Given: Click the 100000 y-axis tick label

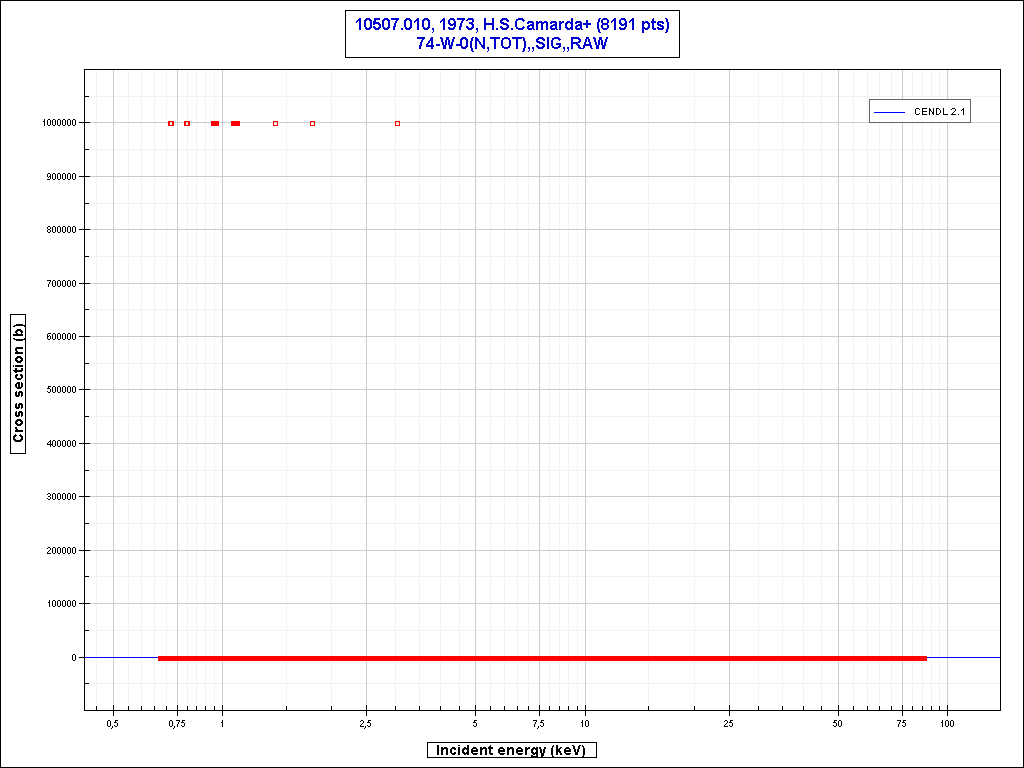Looking at the screenshot, I should pos(60,604).
